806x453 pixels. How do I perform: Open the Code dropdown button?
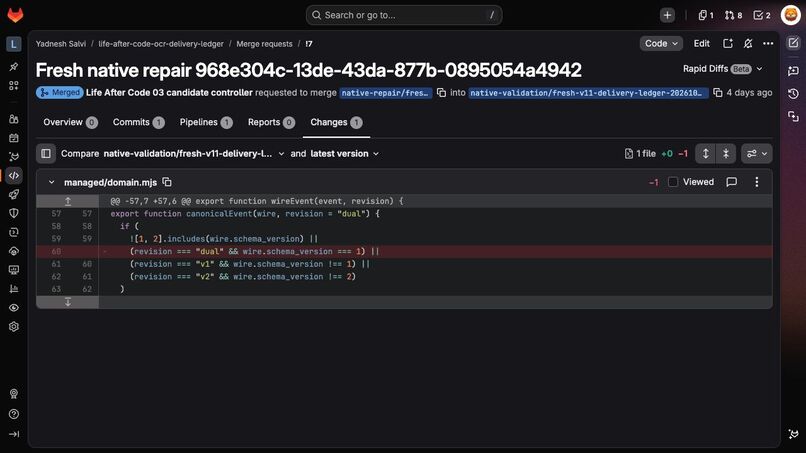tap(661, 44)
